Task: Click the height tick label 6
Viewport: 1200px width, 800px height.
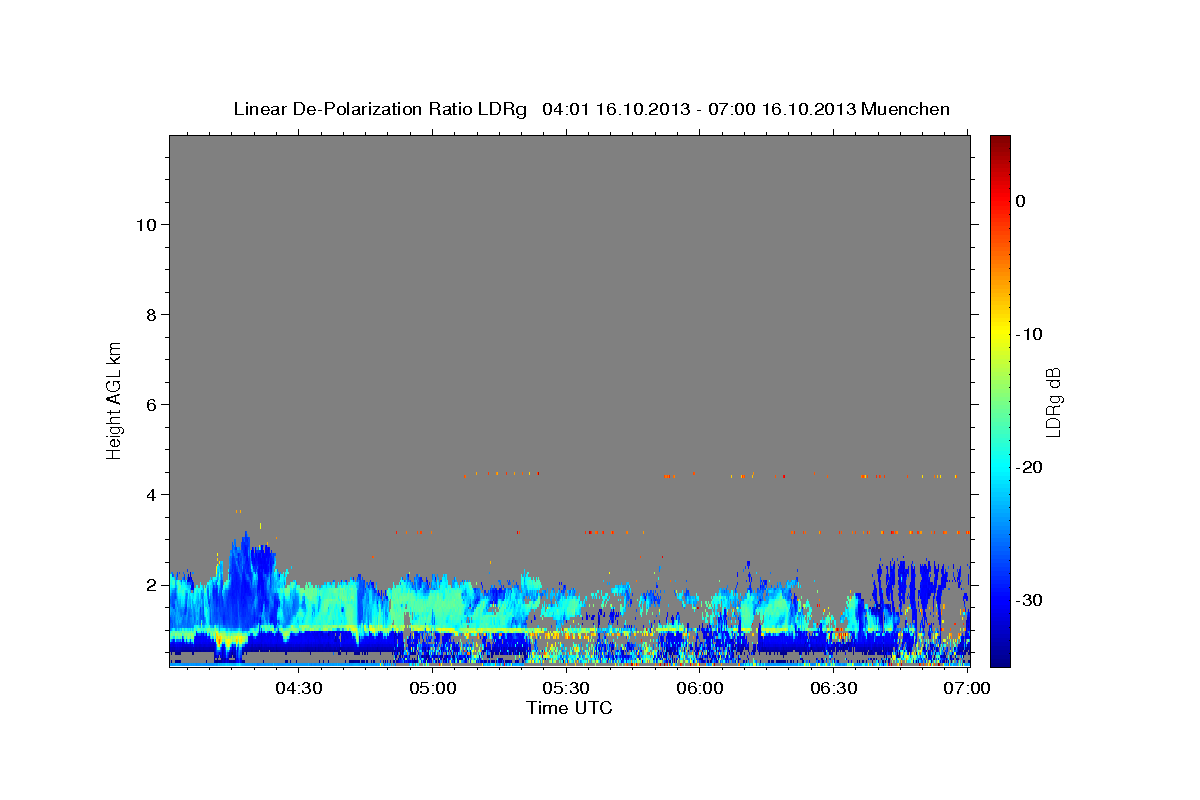Action: tap(150, 404)
